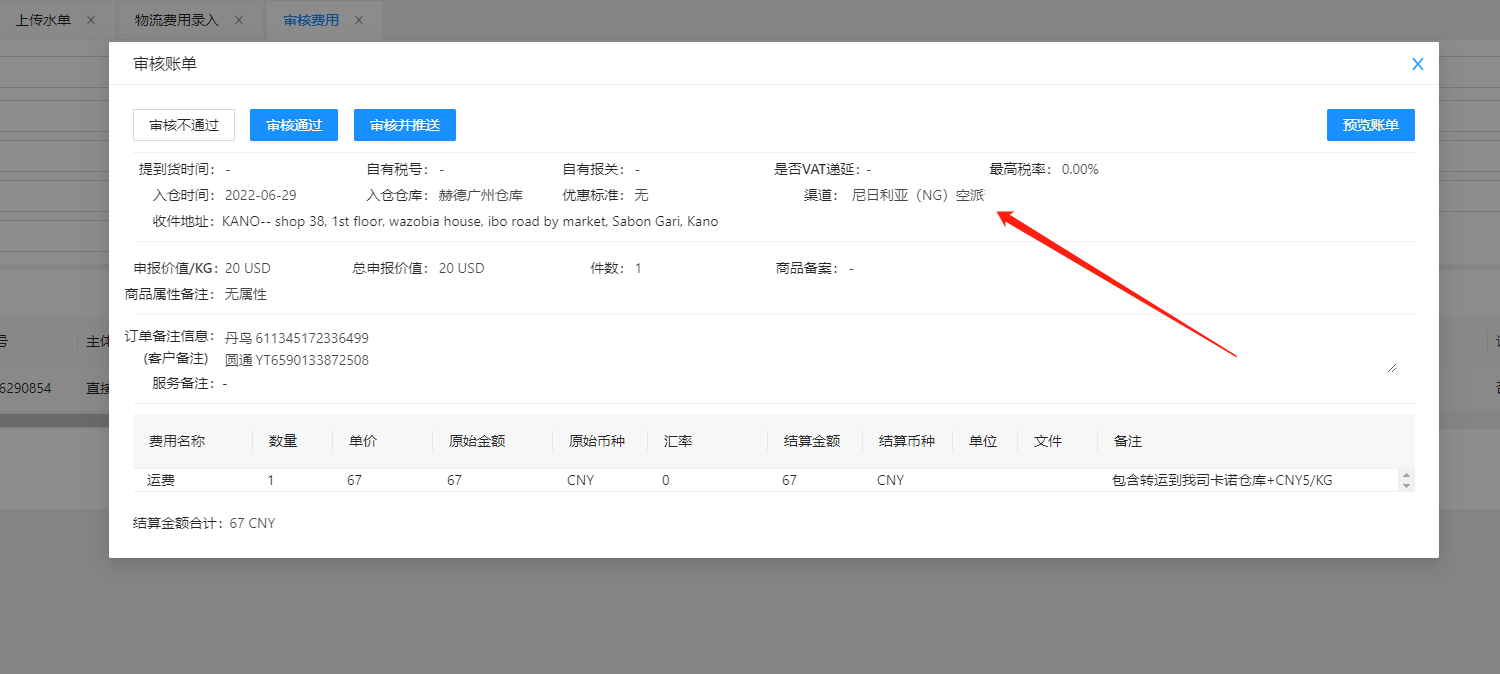Close the 物流费用录入 tab
The width and height of the screenshot is (1500, 674).
tap(239, 20)
